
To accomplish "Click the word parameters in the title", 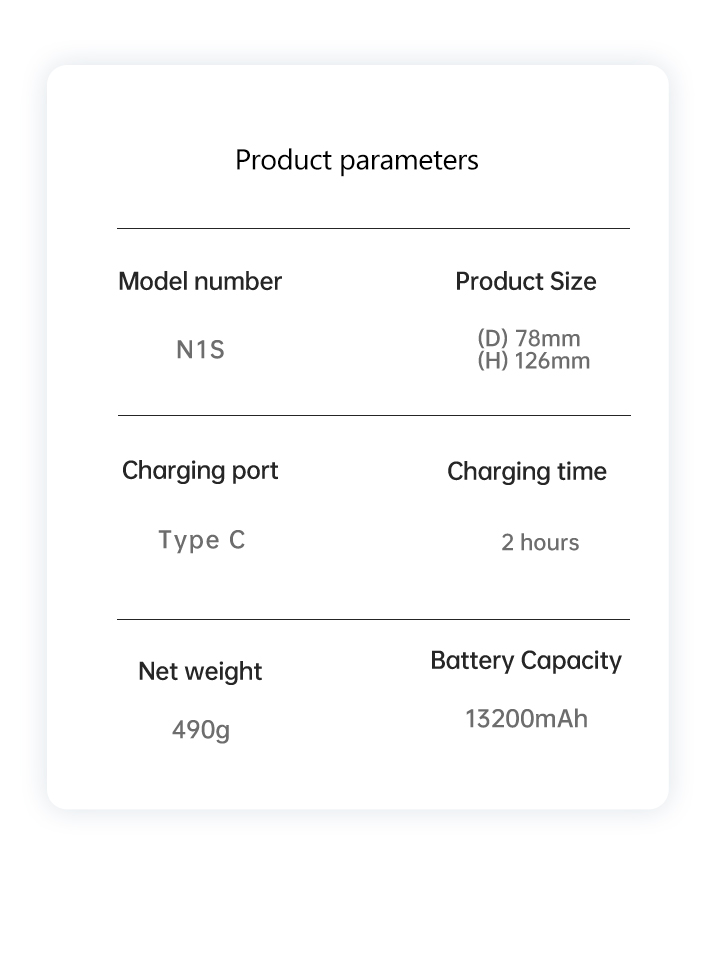I will pyautogui.click(x=409, y=162).
